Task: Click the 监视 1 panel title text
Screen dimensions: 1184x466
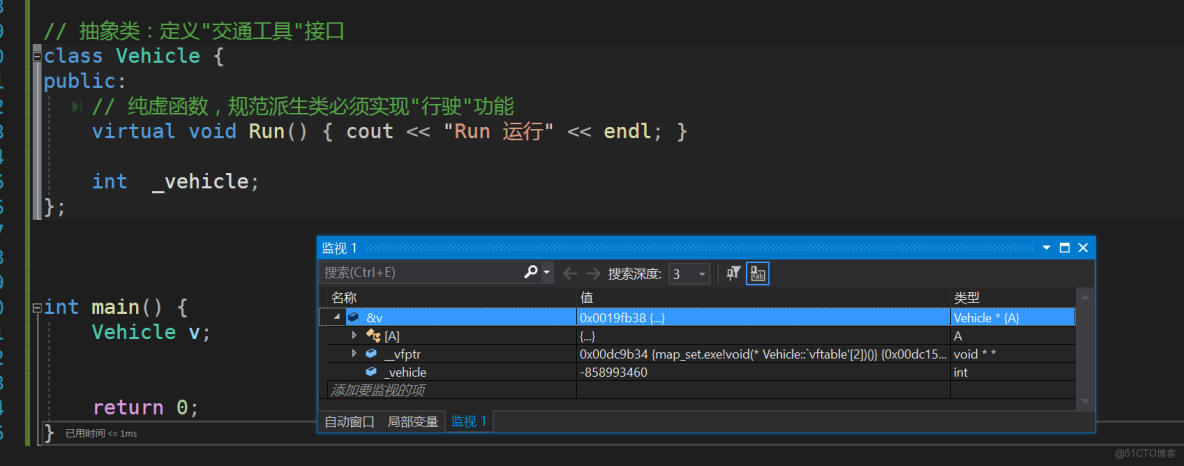Action: click(x=339, y=248)
